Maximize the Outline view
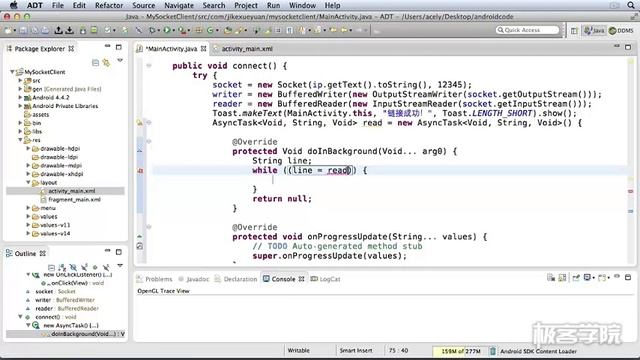This screenshot has width=640, height=360. [x=119, y=252]
